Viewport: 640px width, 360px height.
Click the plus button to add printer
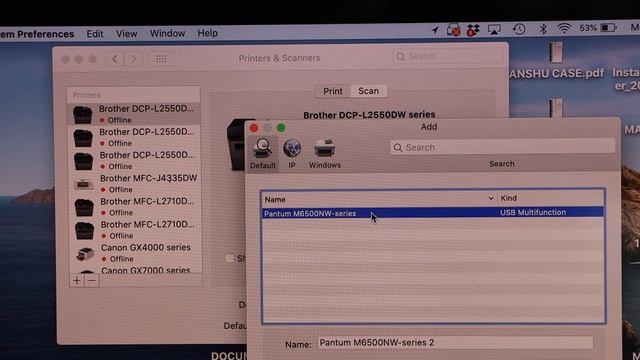(x=76, y=281)
